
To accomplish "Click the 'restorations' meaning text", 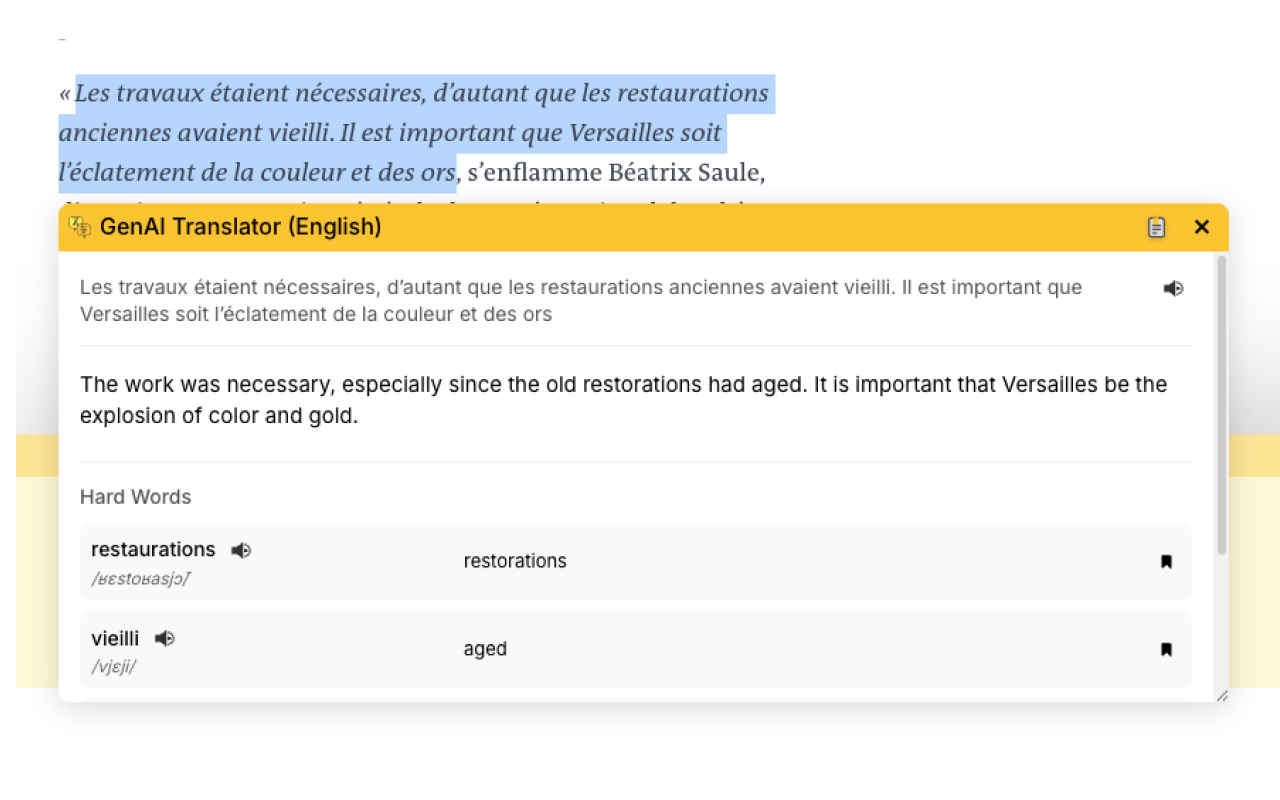I will tap(515, 561).
